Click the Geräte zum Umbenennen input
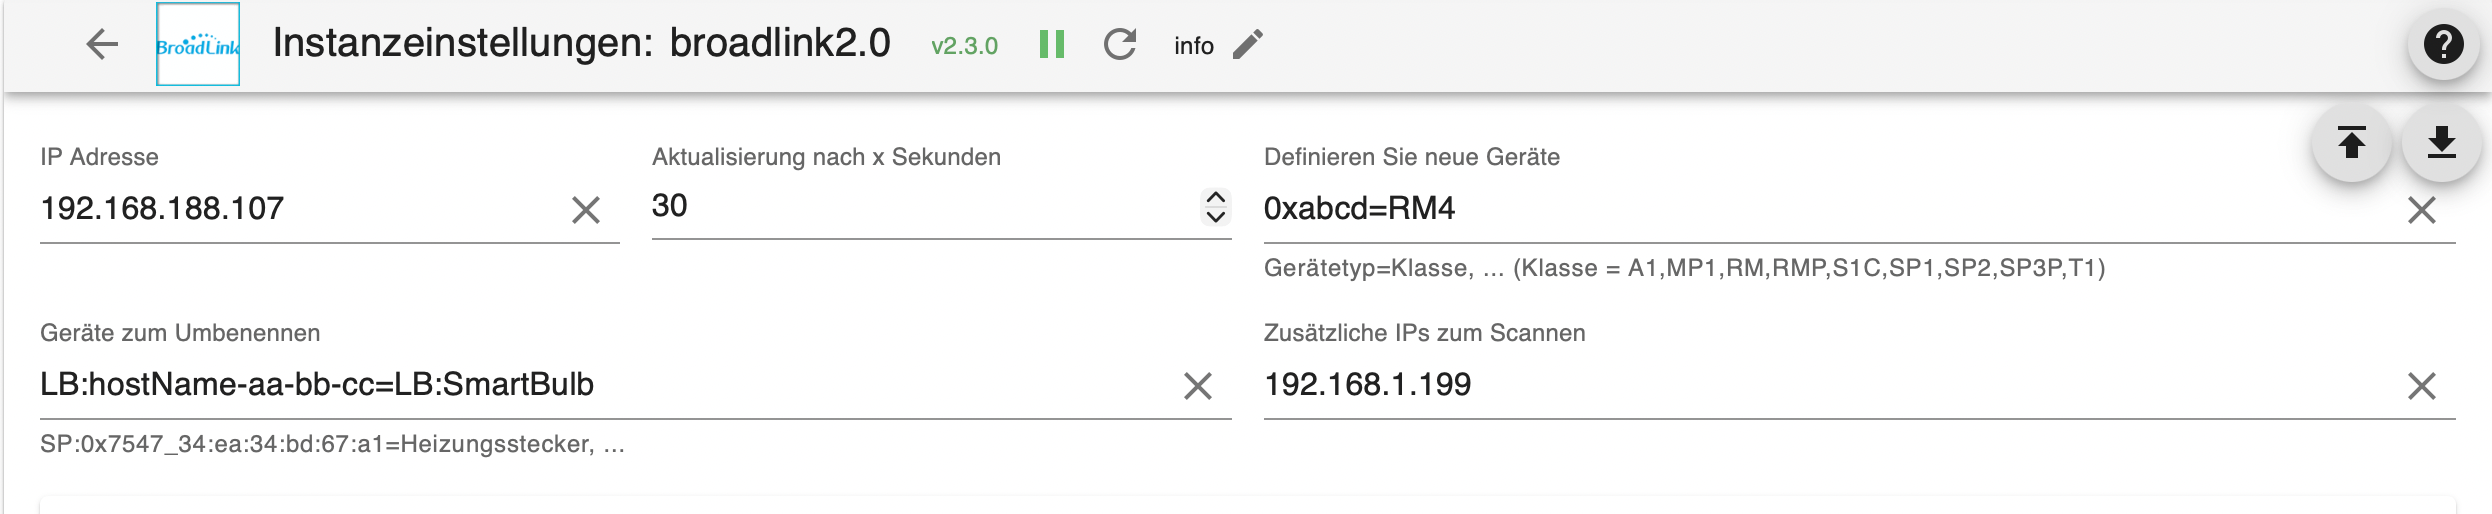Viewport: 2492px width, 514px height. coord(600,385)
